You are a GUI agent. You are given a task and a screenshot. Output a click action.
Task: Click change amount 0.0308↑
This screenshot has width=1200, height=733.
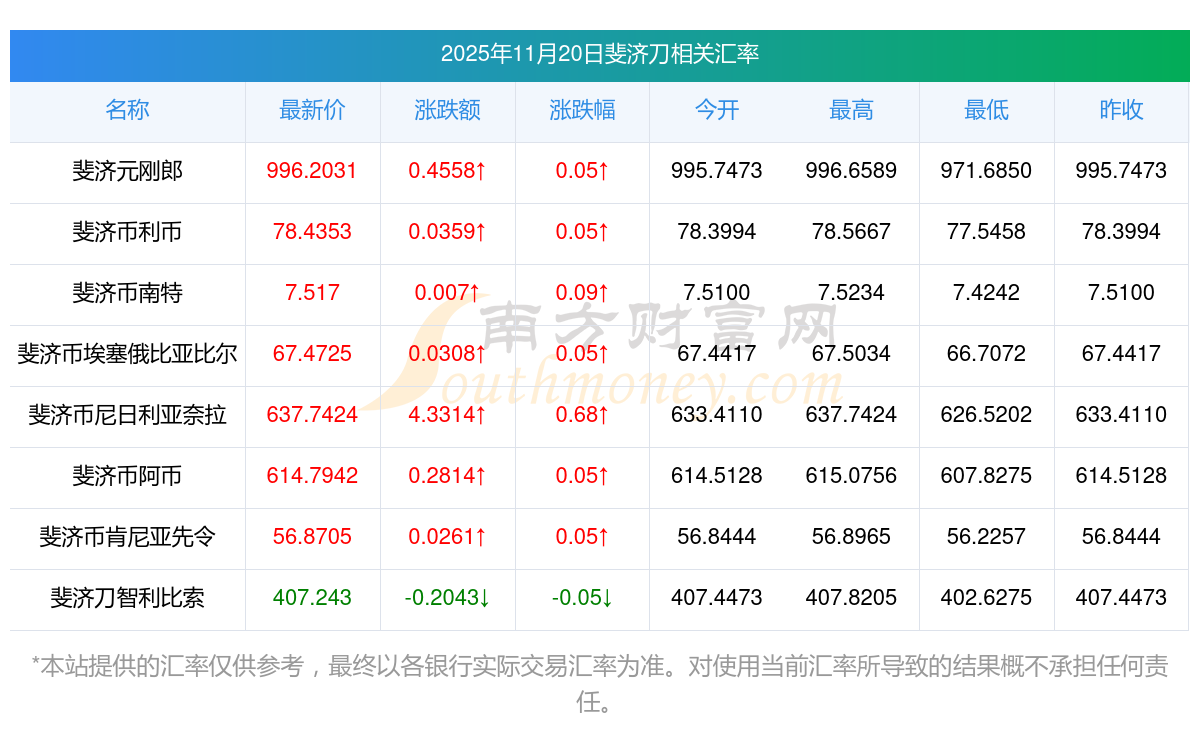(x=447, y=354)
